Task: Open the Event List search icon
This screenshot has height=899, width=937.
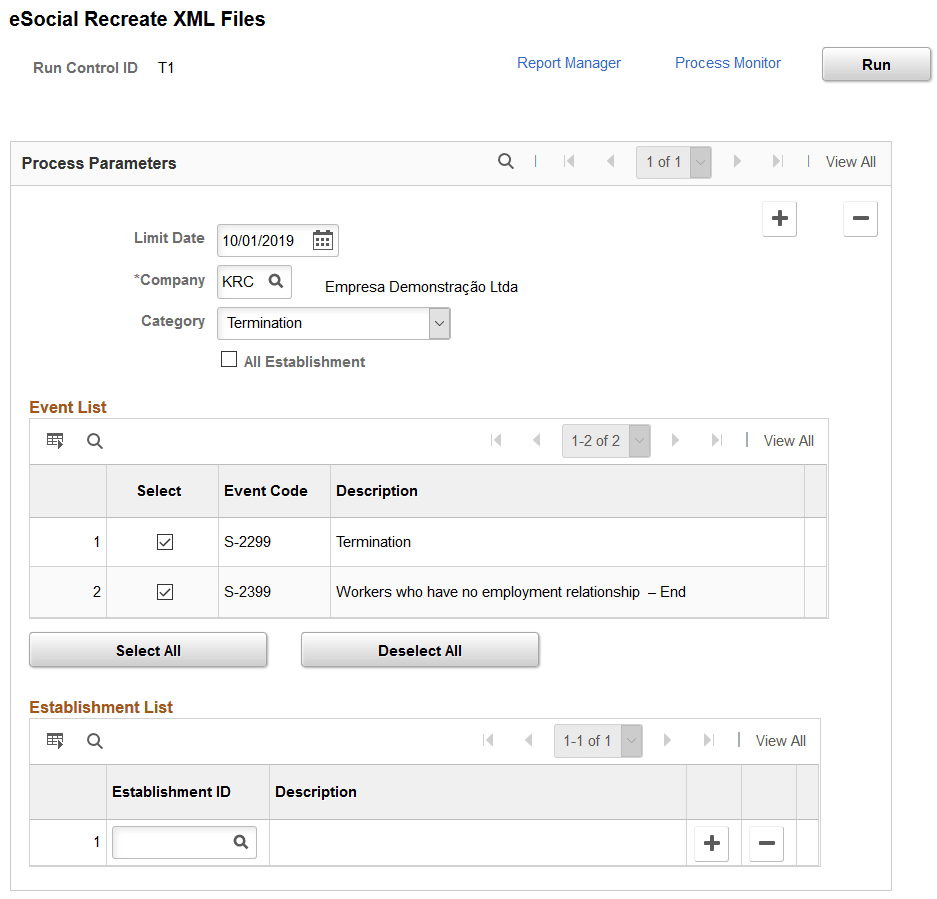Action: click(x=94, y=440)
